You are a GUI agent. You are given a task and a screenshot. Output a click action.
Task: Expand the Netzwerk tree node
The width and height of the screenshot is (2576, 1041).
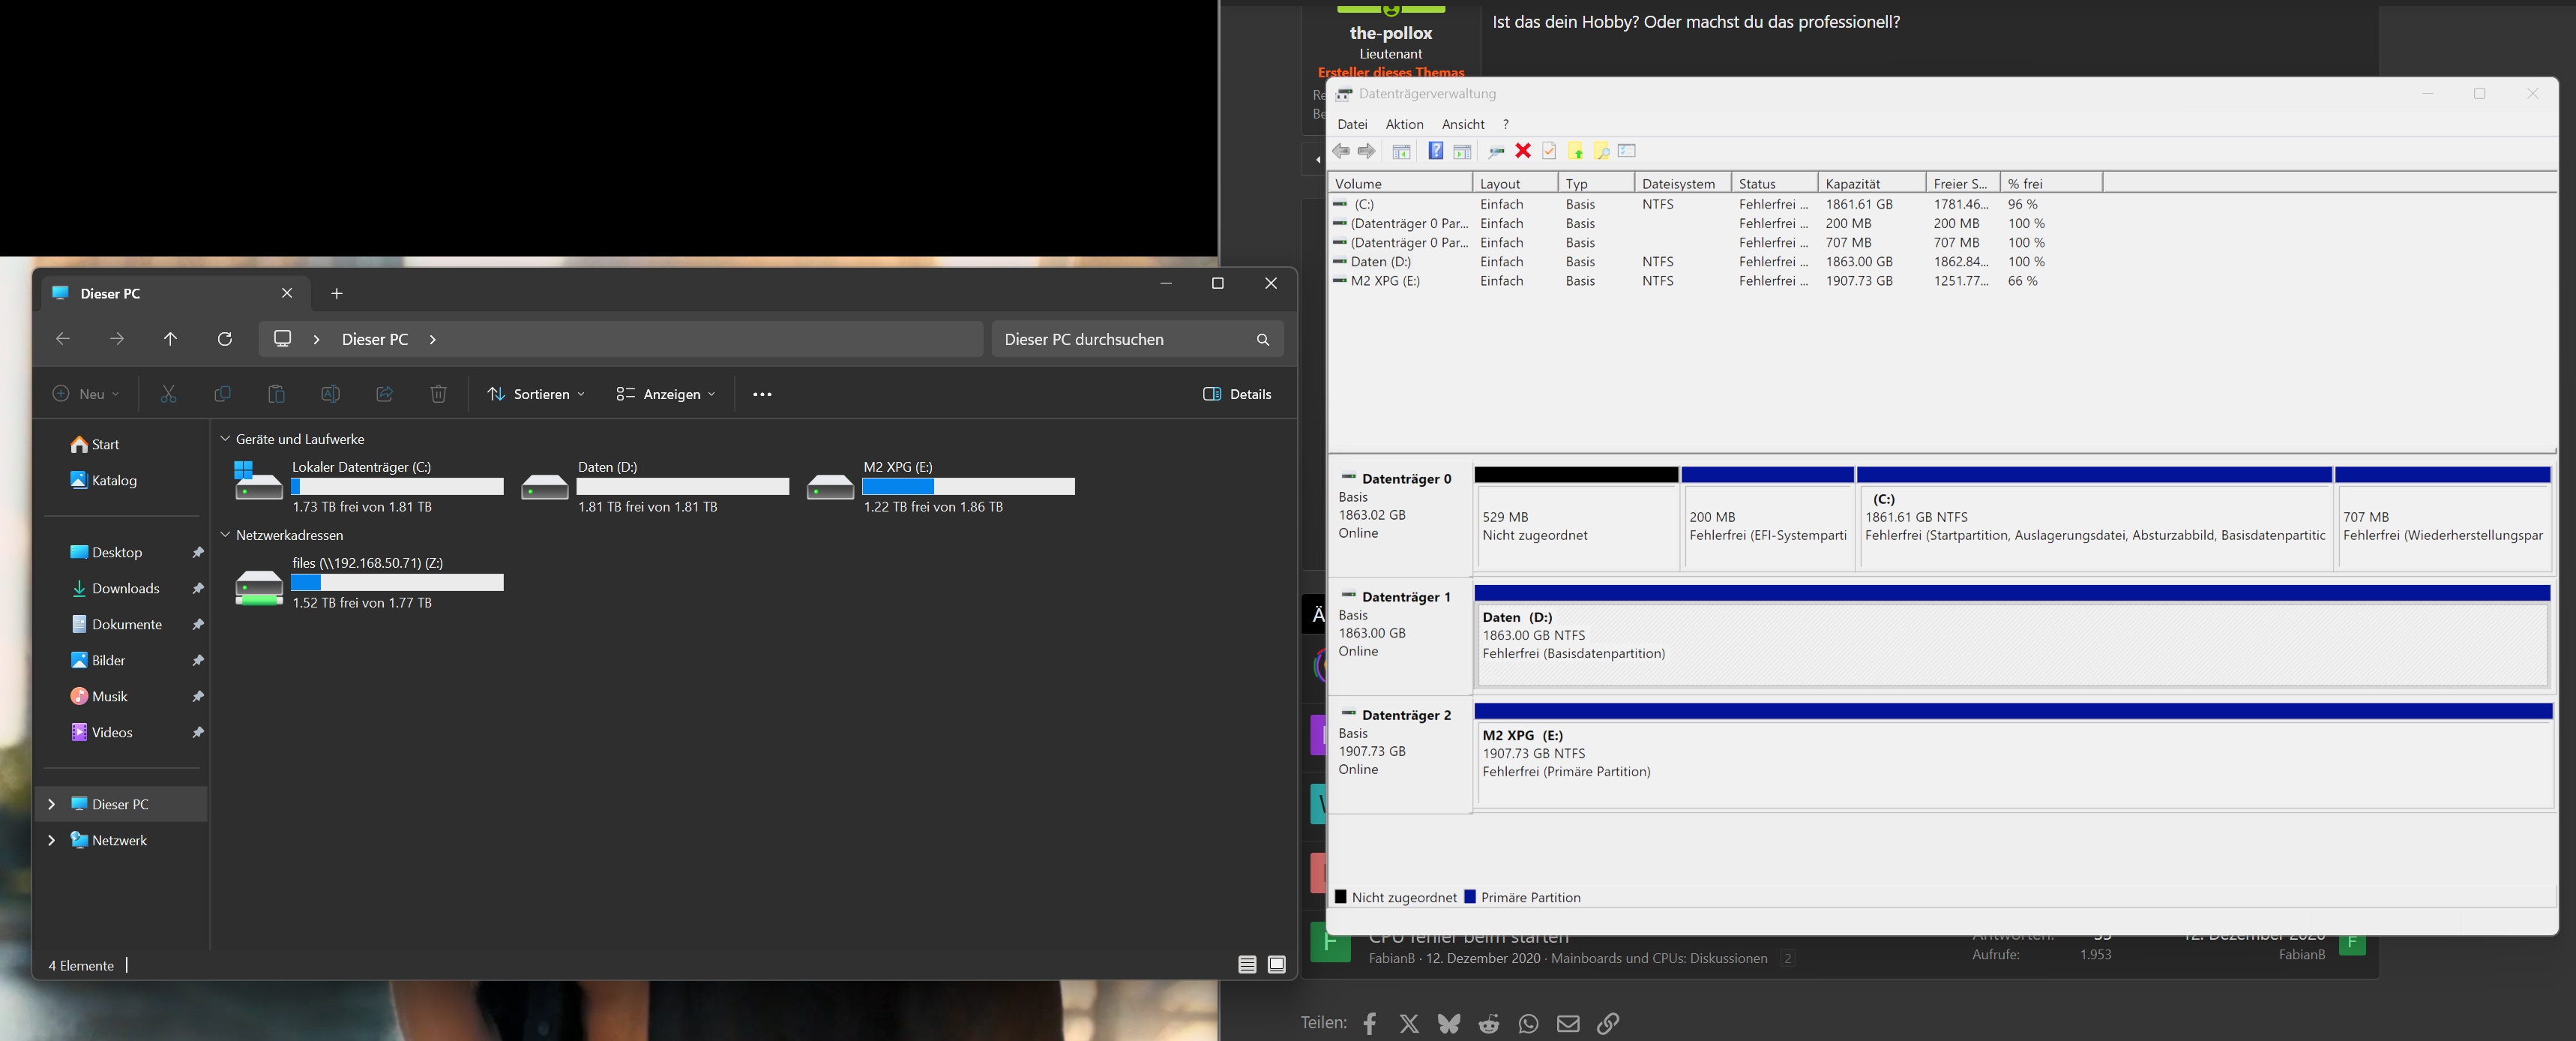[x=51, y=840]
